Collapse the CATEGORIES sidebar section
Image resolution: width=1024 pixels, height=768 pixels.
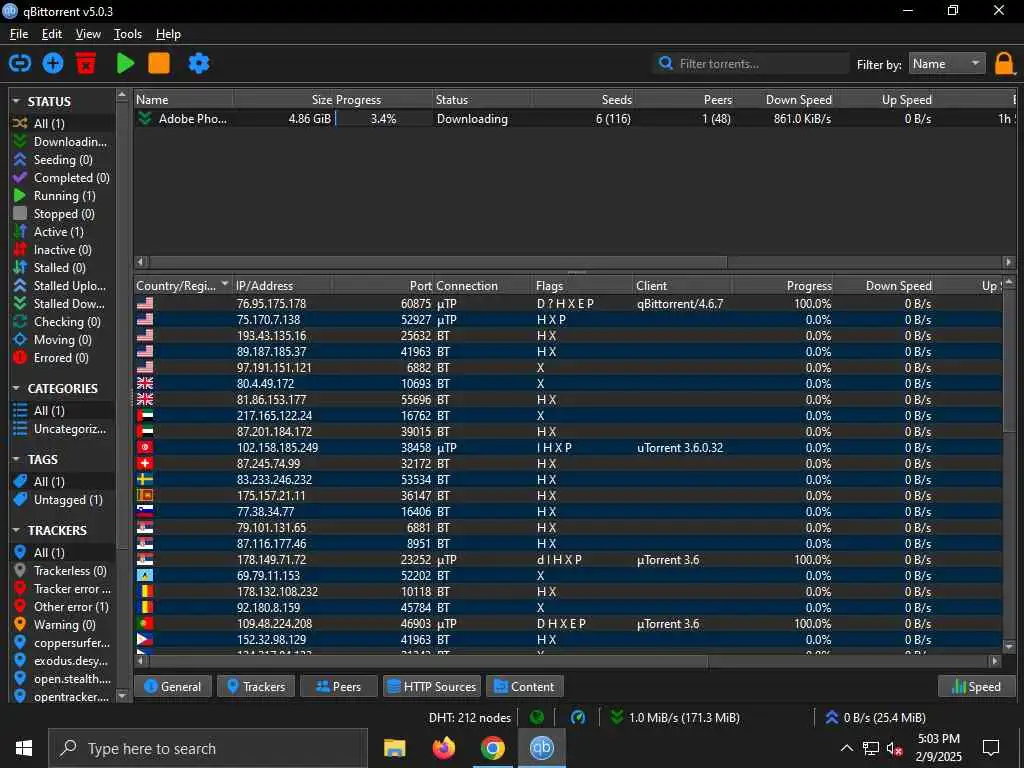tap(16, 388)
